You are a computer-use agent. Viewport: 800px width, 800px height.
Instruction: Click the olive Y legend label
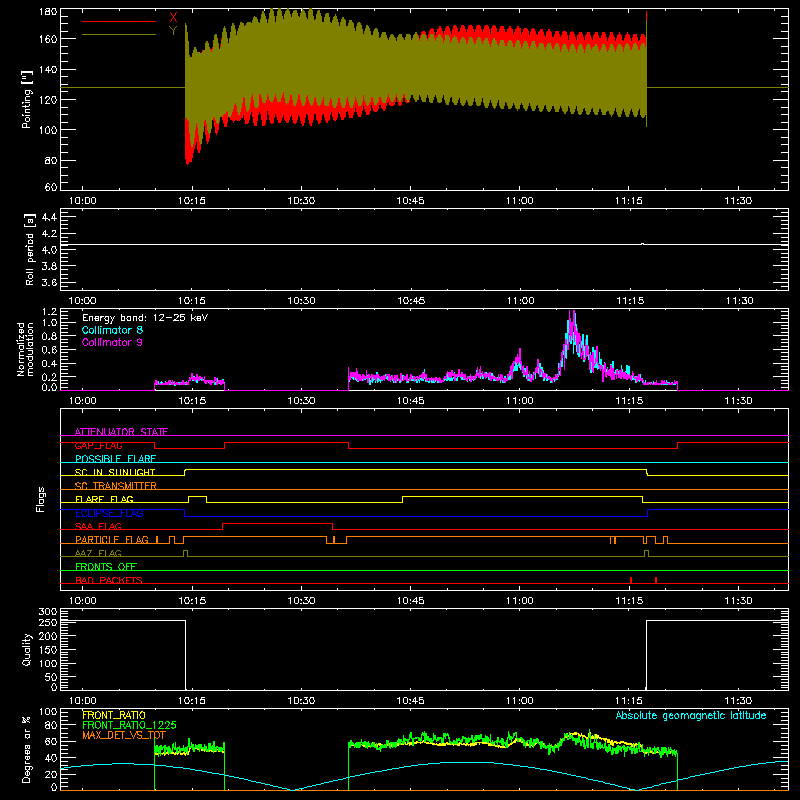click(173, 31)
